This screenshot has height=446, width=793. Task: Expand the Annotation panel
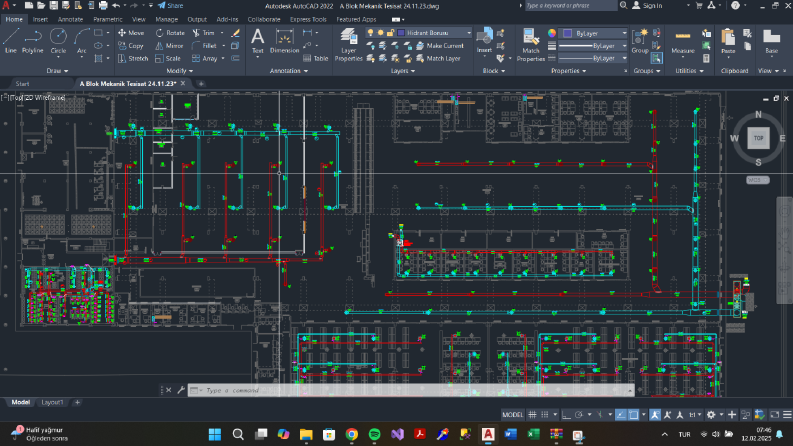[x=289, y=71]
